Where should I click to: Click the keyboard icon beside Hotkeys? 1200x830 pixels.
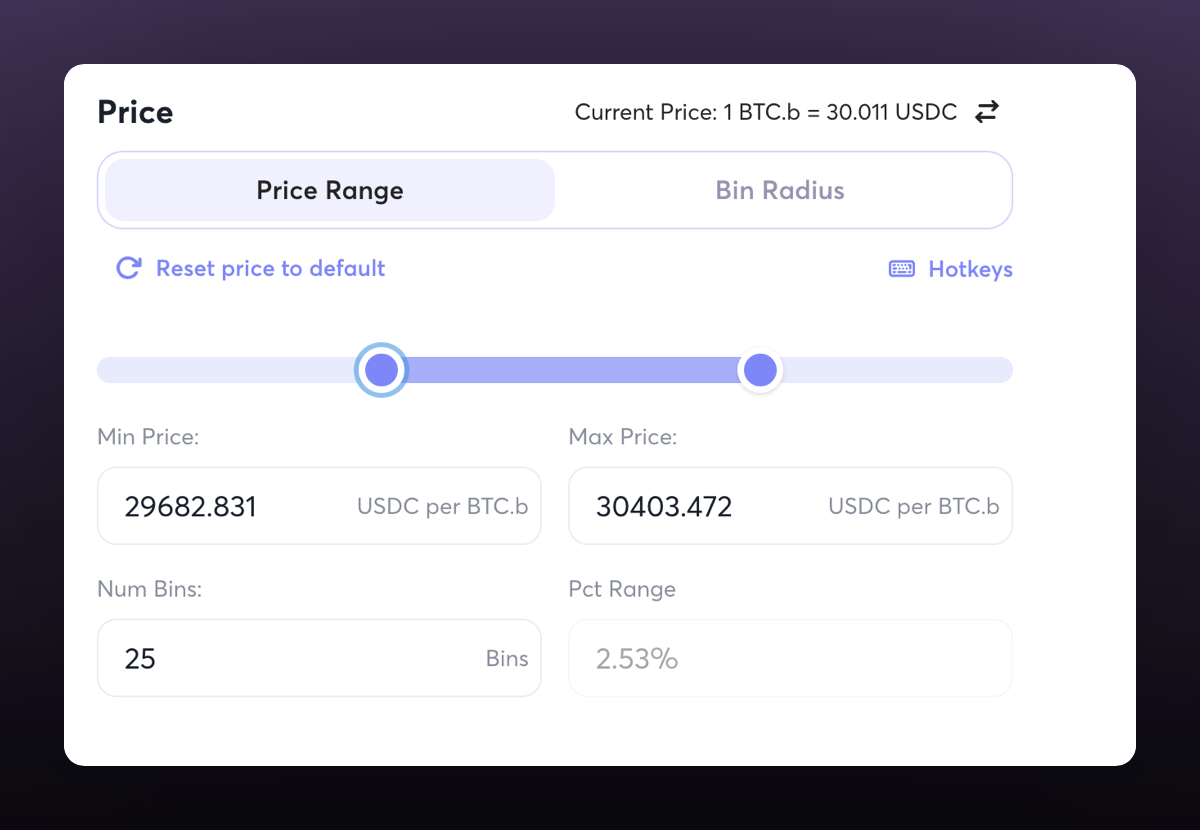(x=901, y=269)
